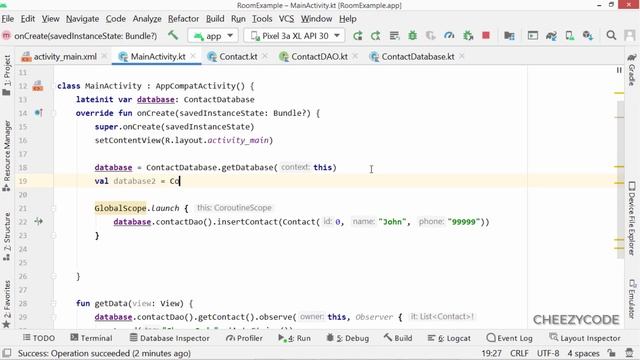Open the Edit menu
This screenshot has width=640, height=360.
(x=28, y=19)
